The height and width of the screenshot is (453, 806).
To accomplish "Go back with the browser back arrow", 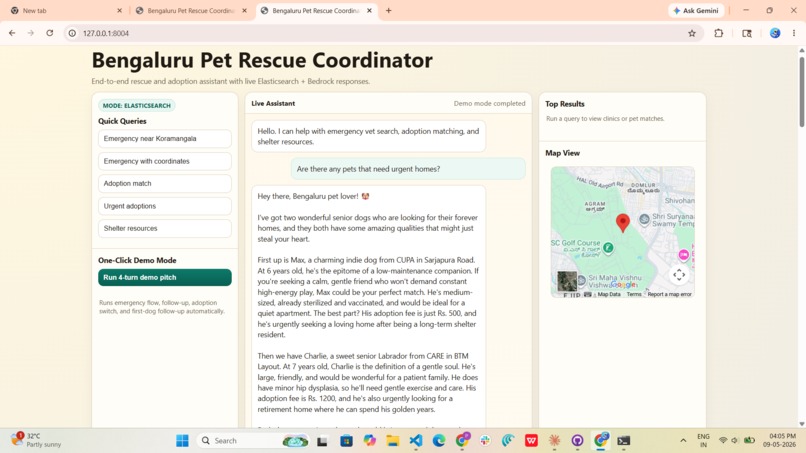I will coord(12,33).
